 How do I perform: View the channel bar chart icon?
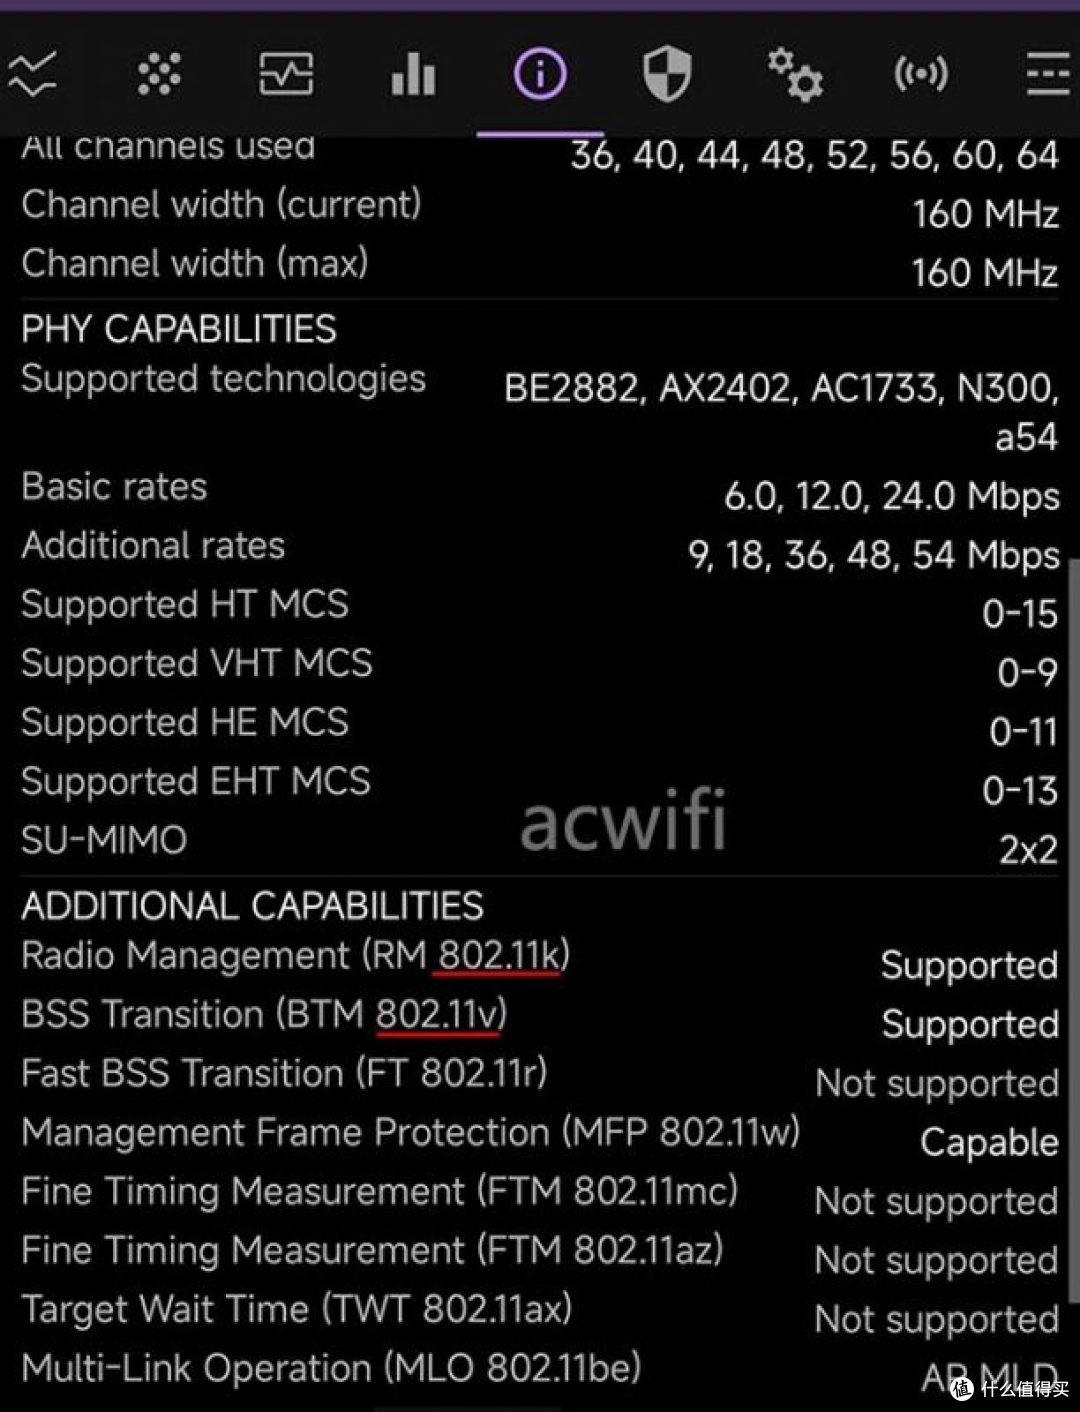(412, 73)
